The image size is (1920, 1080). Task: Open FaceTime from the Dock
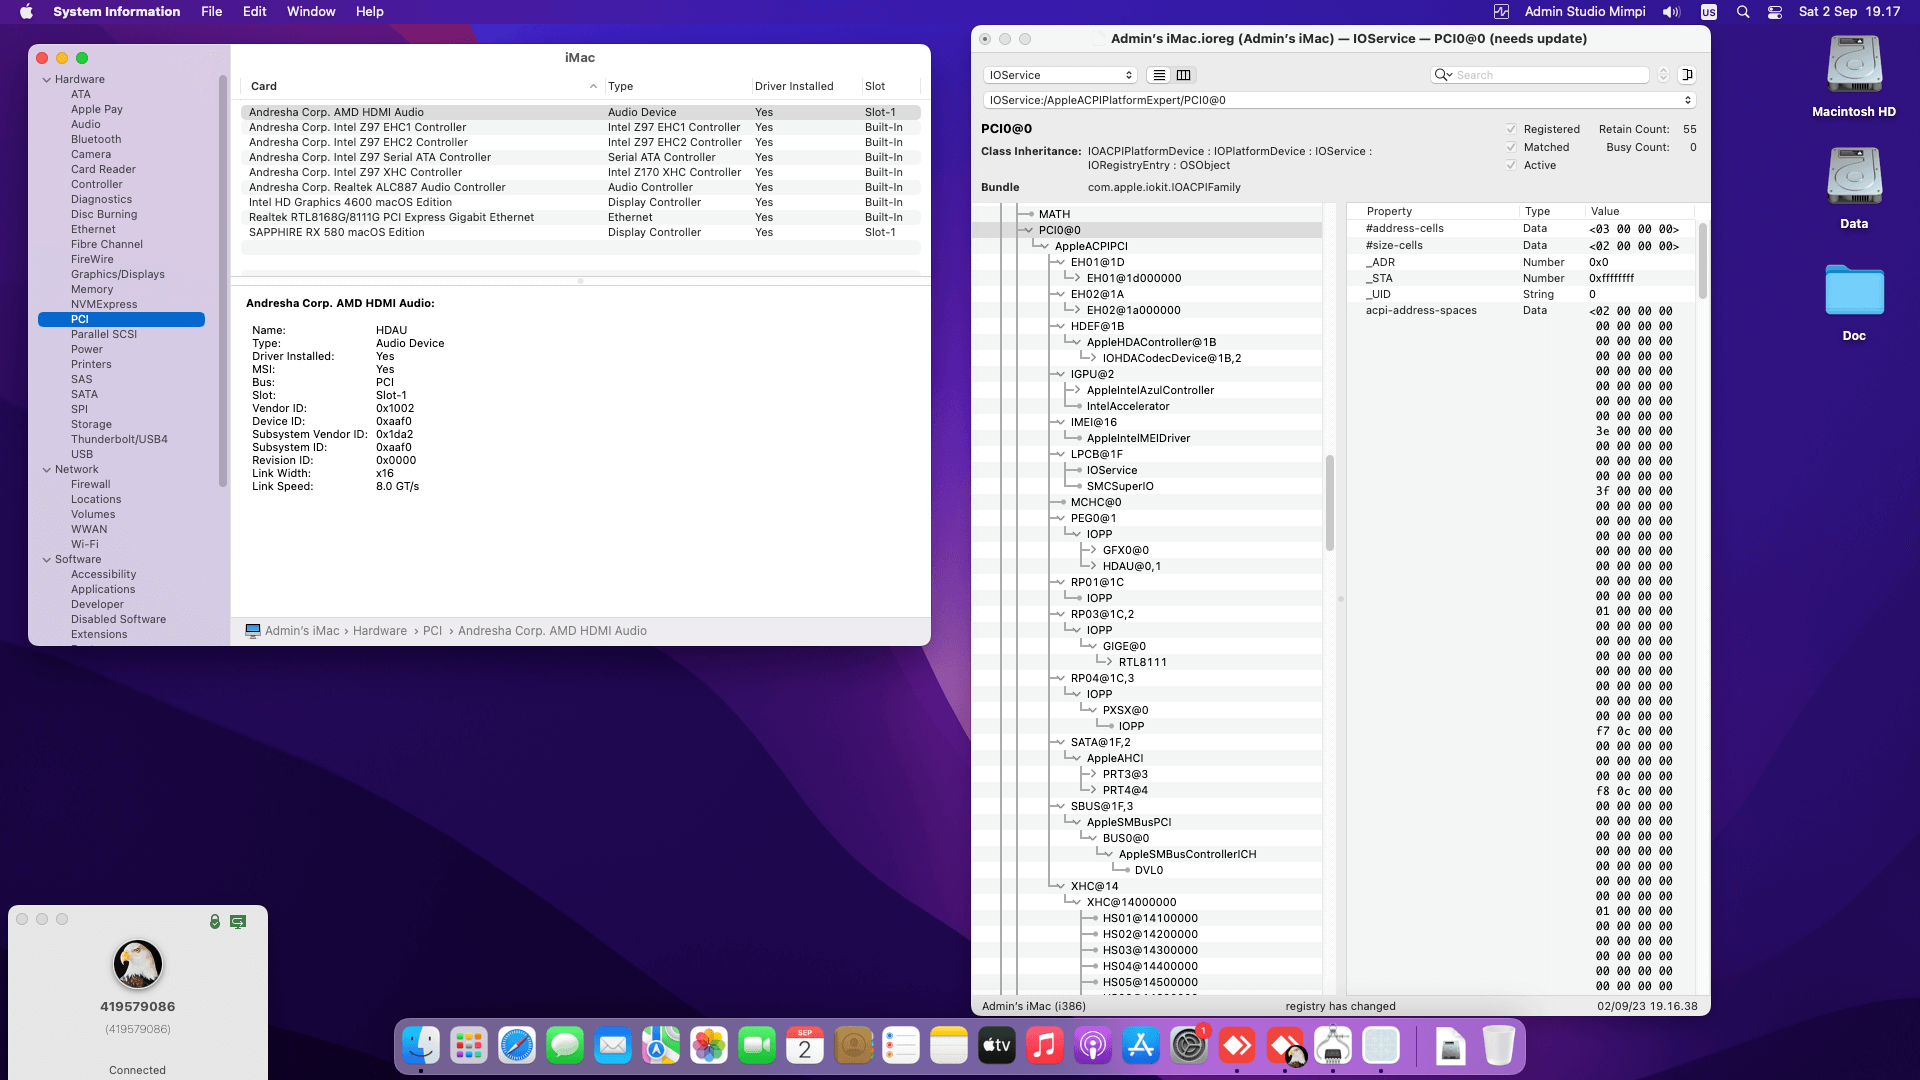(x=757, y=1046)
